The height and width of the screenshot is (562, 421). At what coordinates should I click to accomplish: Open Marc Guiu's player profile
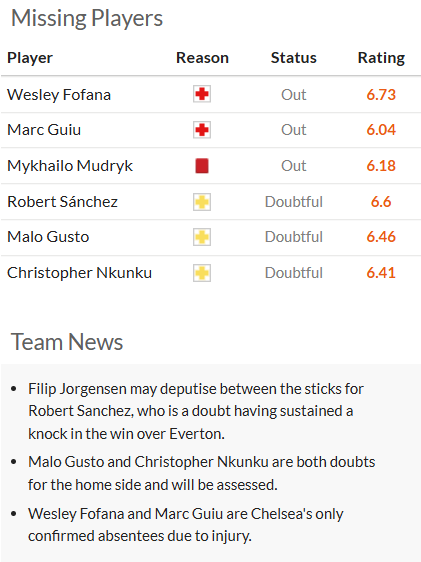pyautogui.click(x=44, y=130)
